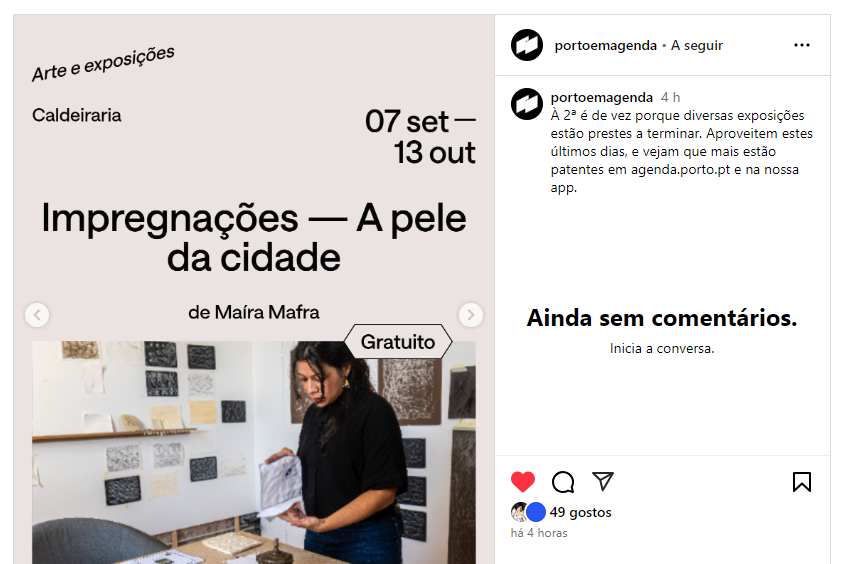Viewport: 845px width, 564px height.
Task: Share the post using the paper plane icon
Action: [602, 481]
